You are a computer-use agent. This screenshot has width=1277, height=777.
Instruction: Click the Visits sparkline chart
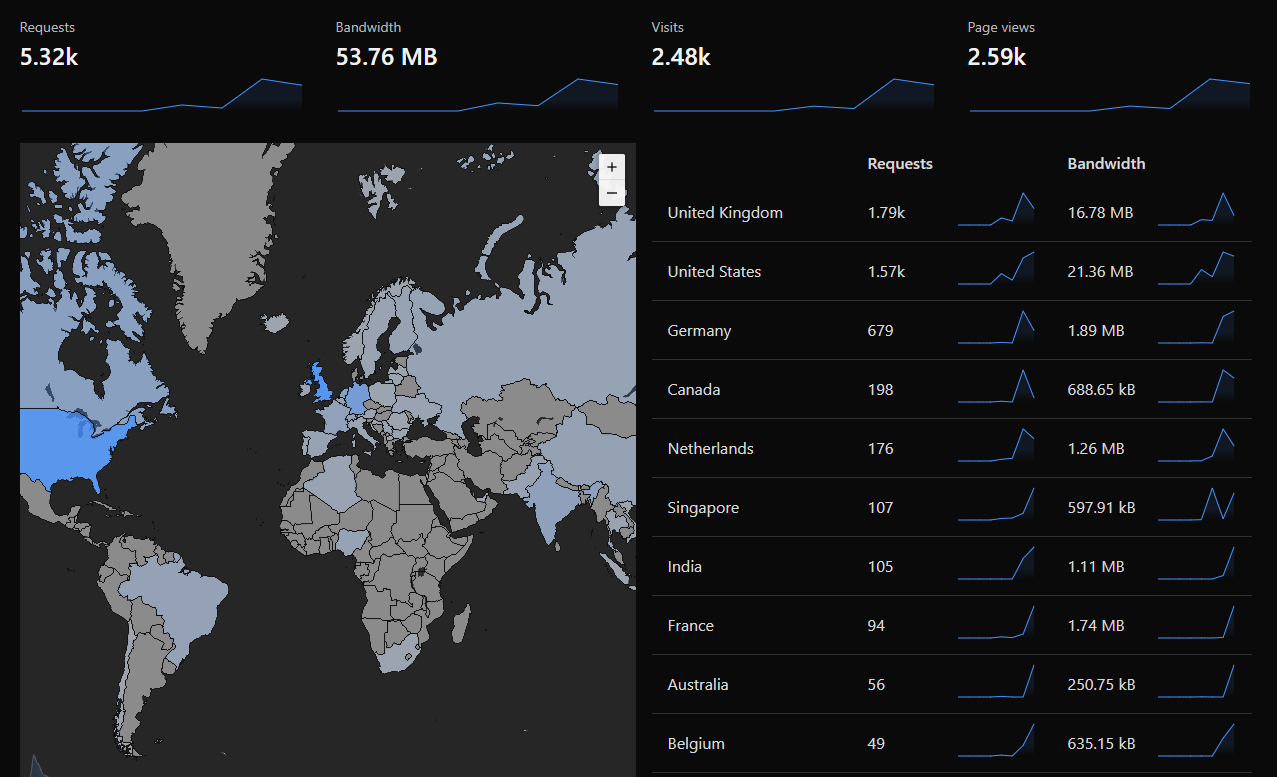pos(794,94)
